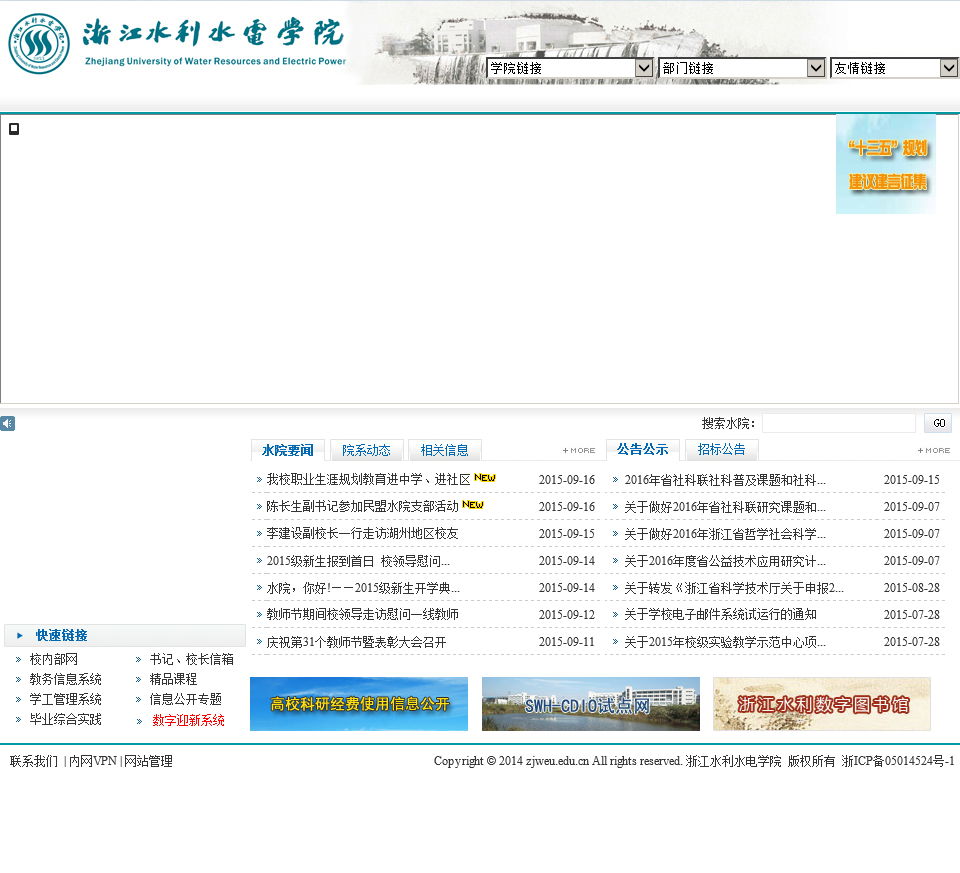The image size is (960, 873).
Task: Open the 教务信息系统 link
Action: (x=66, y=679)
